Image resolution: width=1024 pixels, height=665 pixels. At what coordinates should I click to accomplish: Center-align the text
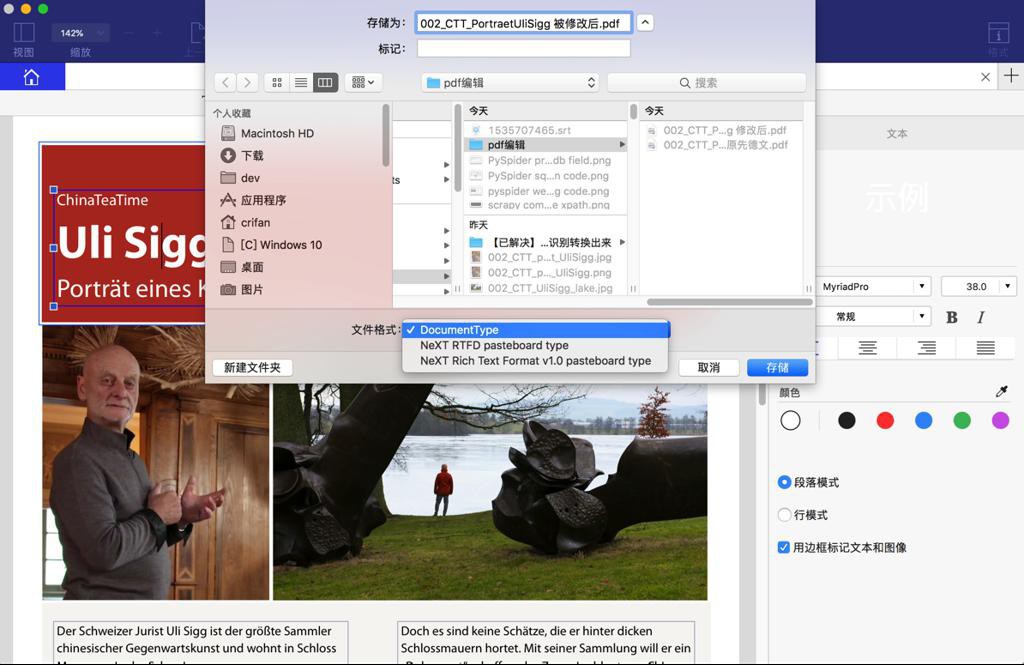[x=867, y=348]
